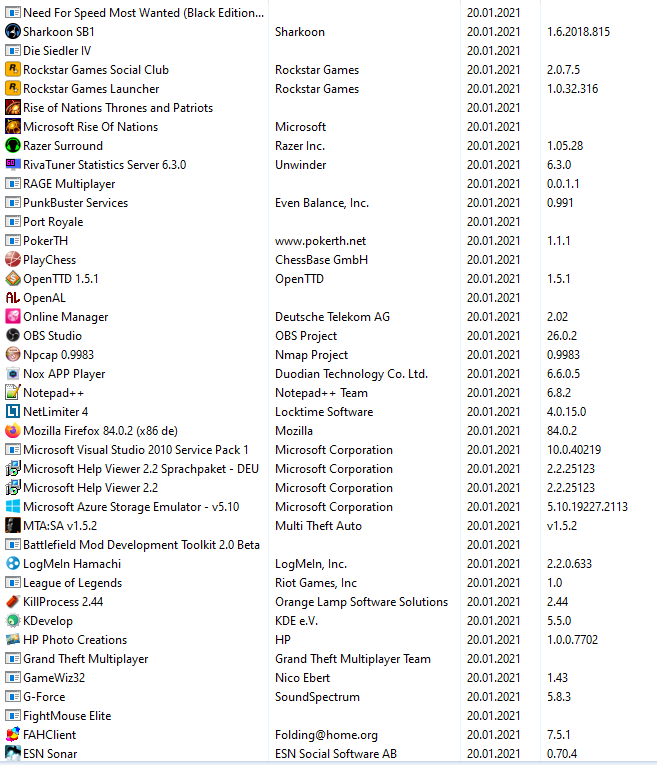This screenshot has height=765, width=657.
Task: Click publisher Multi Theft Auto
Action: pos(319,526)
